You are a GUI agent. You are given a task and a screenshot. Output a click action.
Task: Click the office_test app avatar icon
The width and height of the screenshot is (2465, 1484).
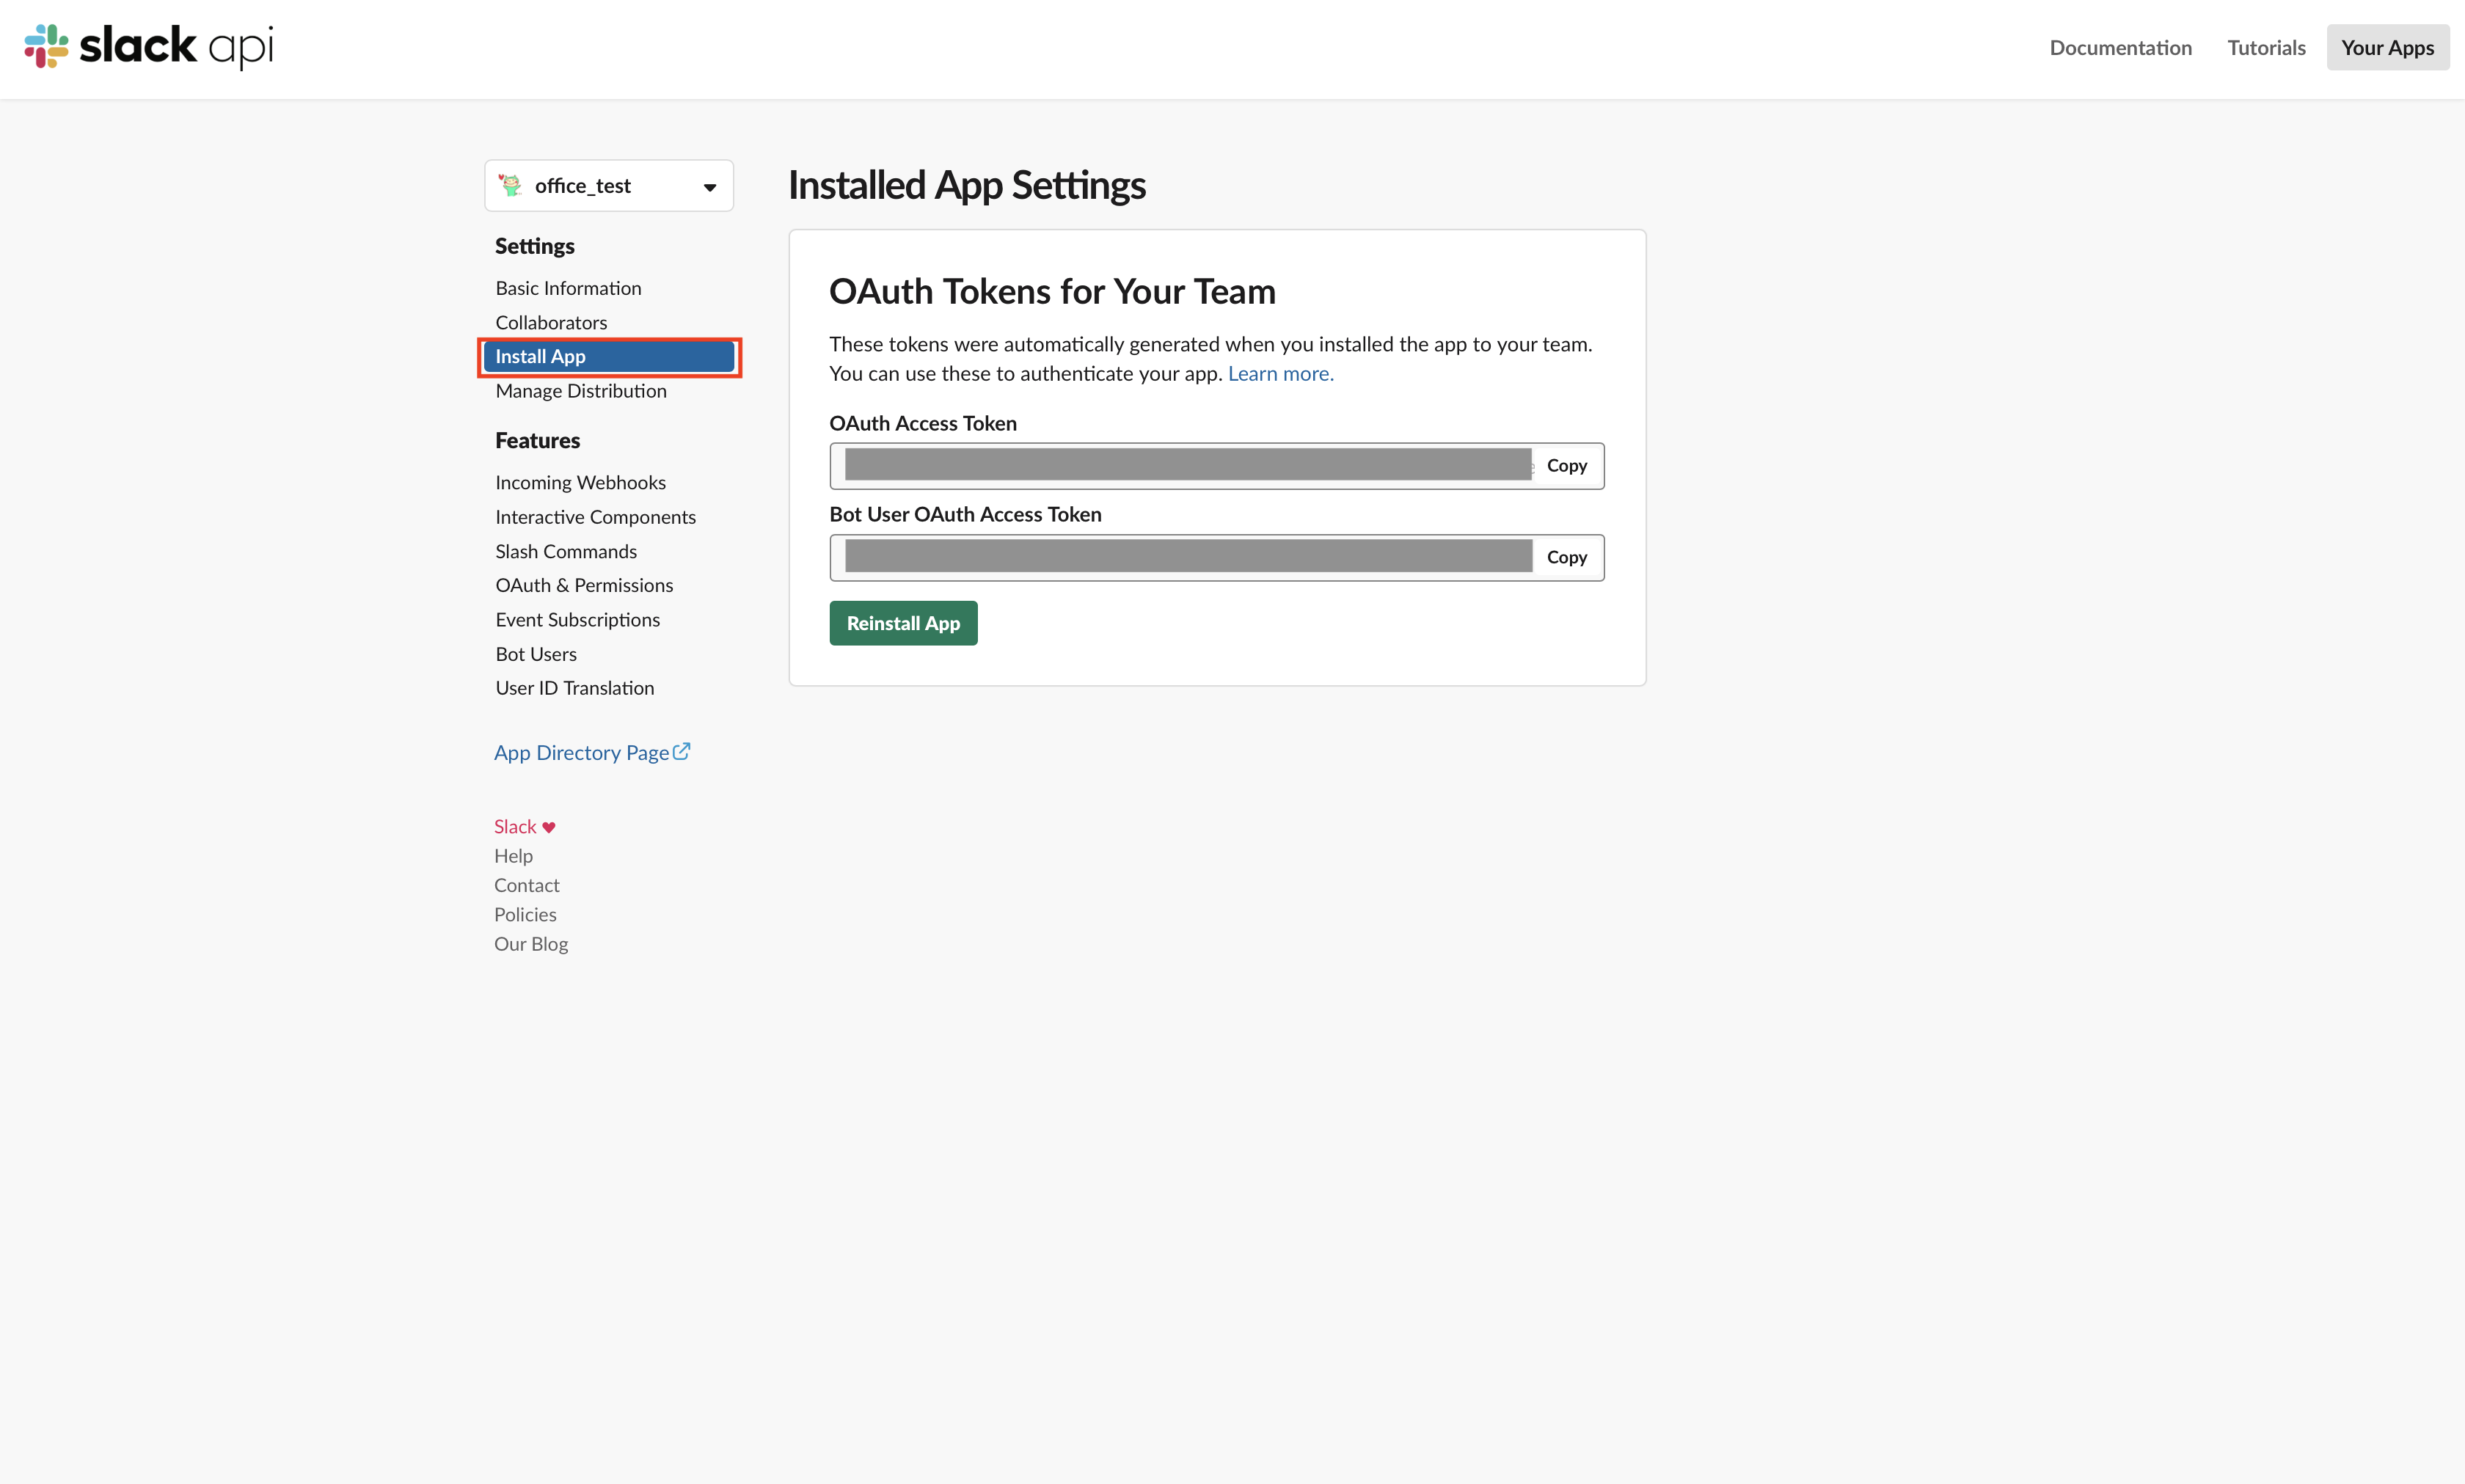510,185
